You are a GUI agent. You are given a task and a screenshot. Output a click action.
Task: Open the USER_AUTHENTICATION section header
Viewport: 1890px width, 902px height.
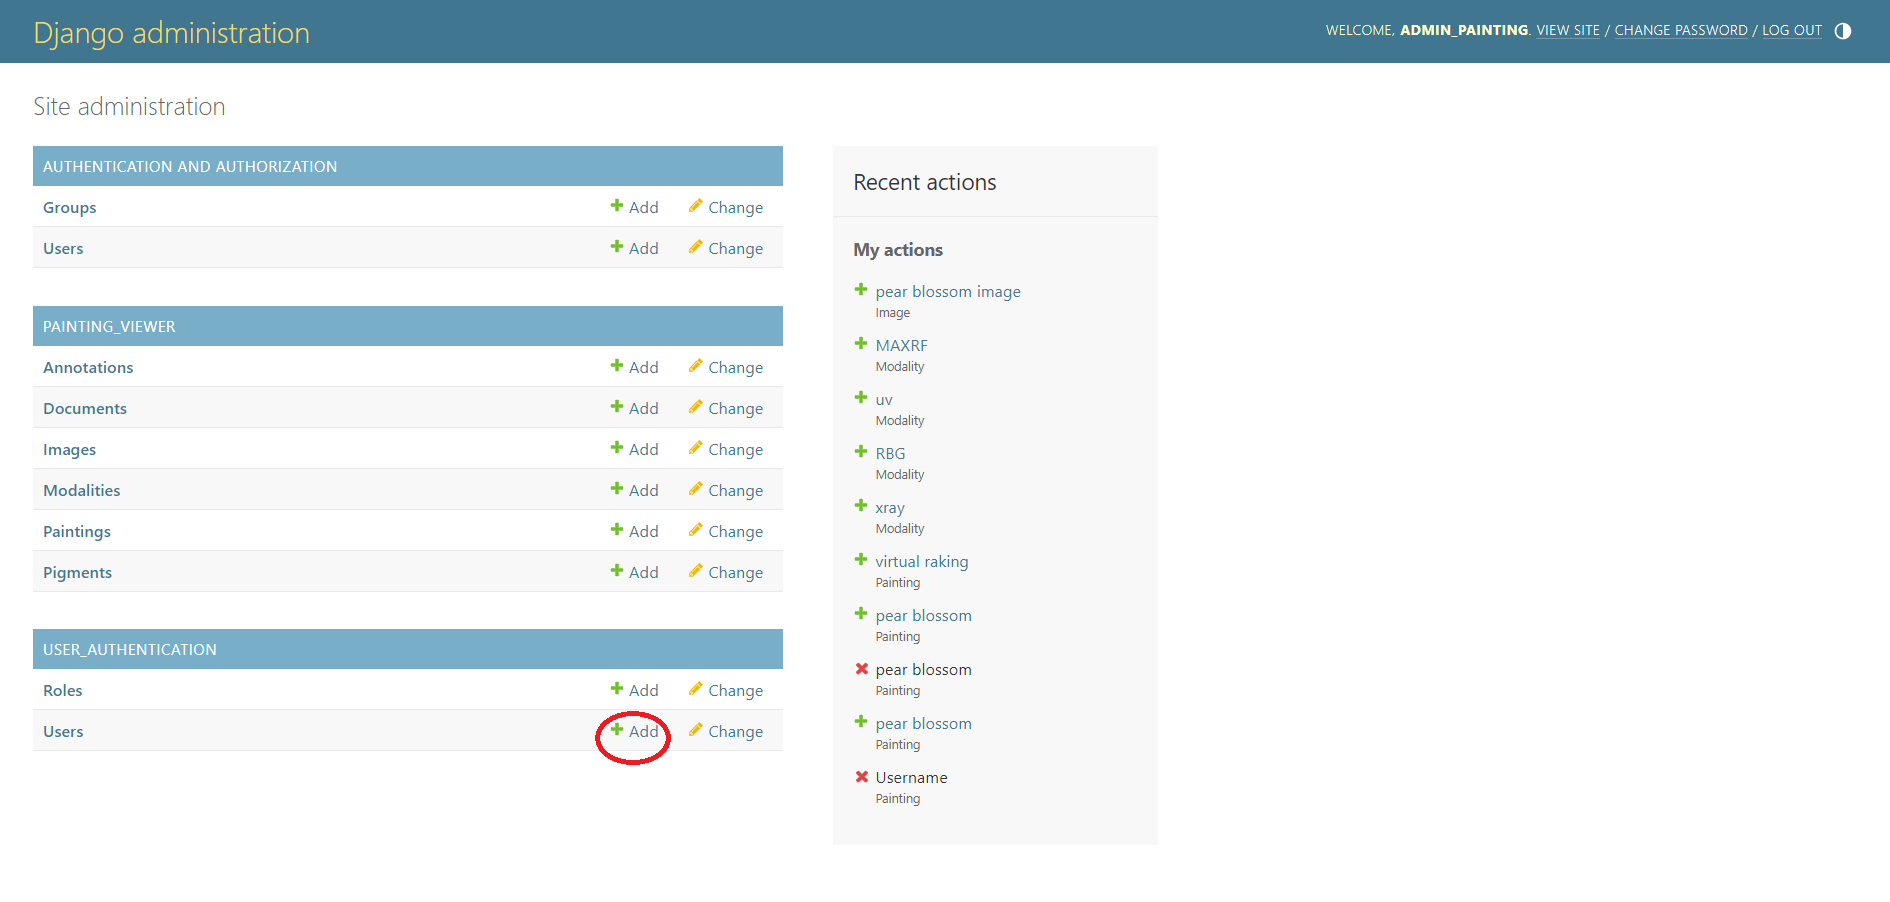point(130,650)
